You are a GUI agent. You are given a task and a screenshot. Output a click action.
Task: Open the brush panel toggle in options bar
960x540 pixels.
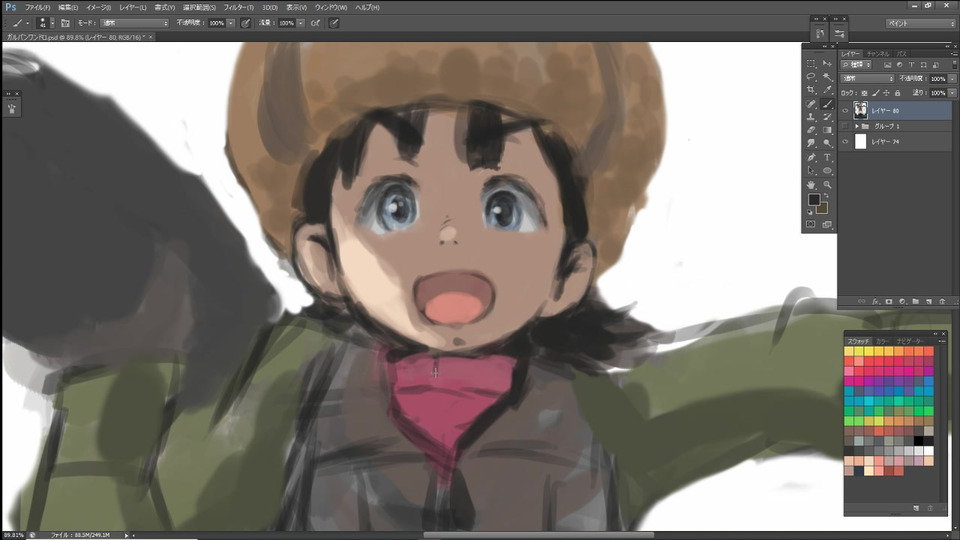pos(65,23)
